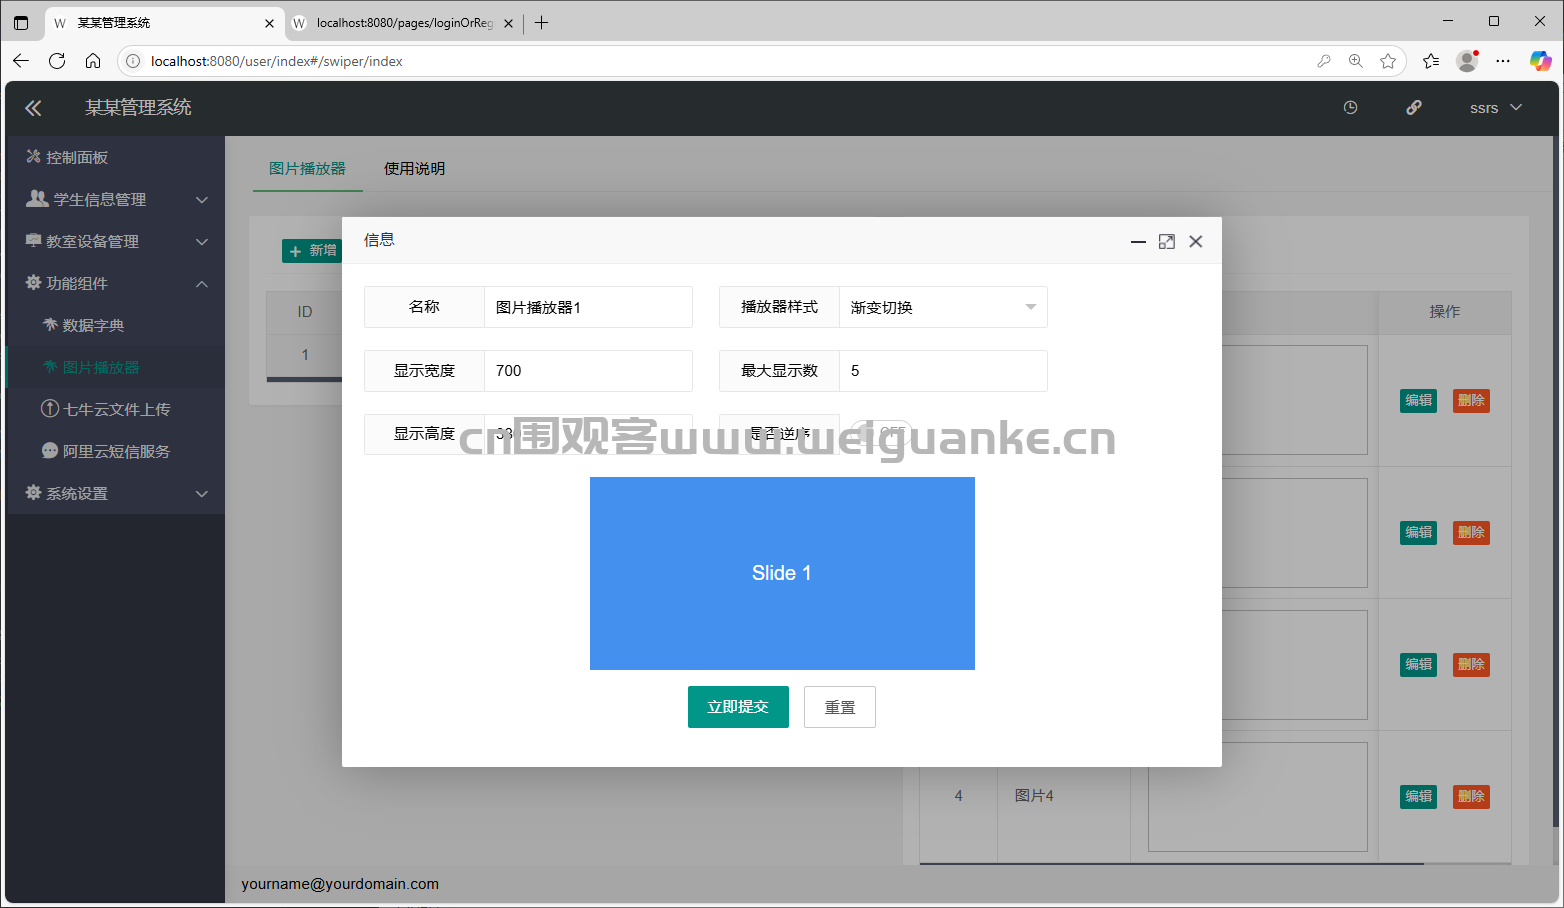Expand the 系统设置 menu

click(x=116, y=494)
